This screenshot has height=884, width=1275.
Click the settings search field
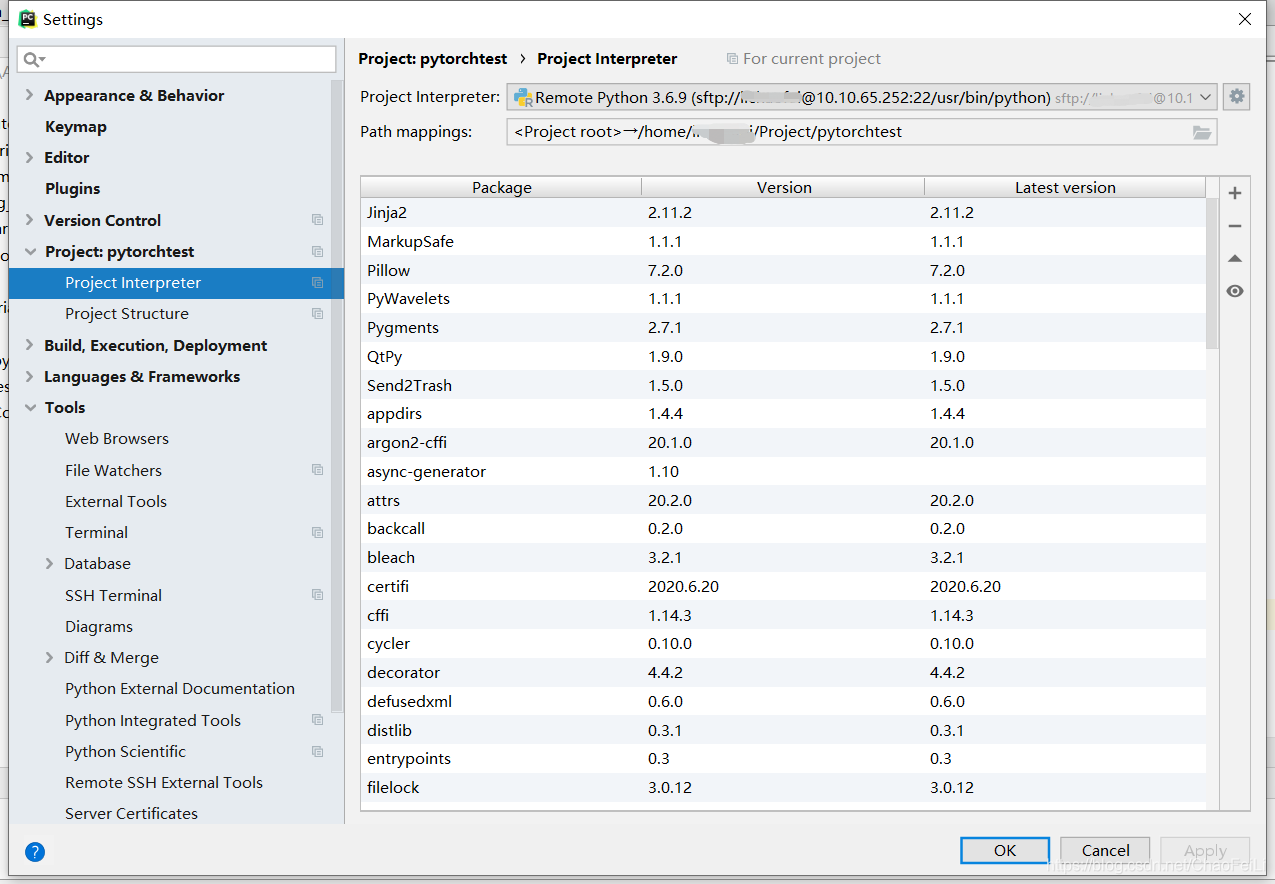(x=176, y=59)
